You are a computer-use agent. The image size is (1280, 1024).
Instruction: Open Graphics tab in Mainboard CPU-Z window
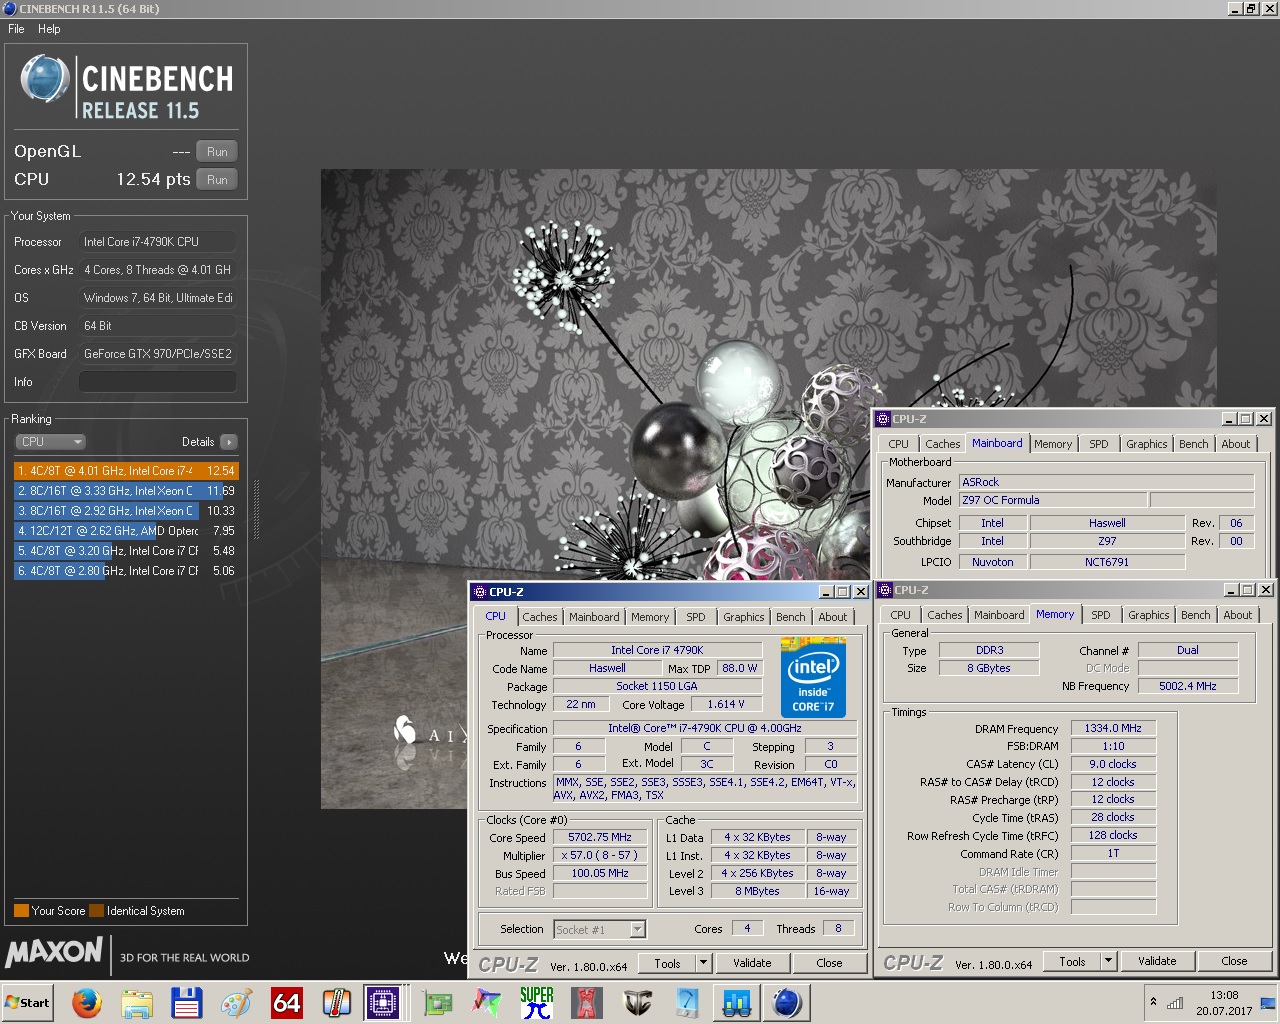(1147, 444)
